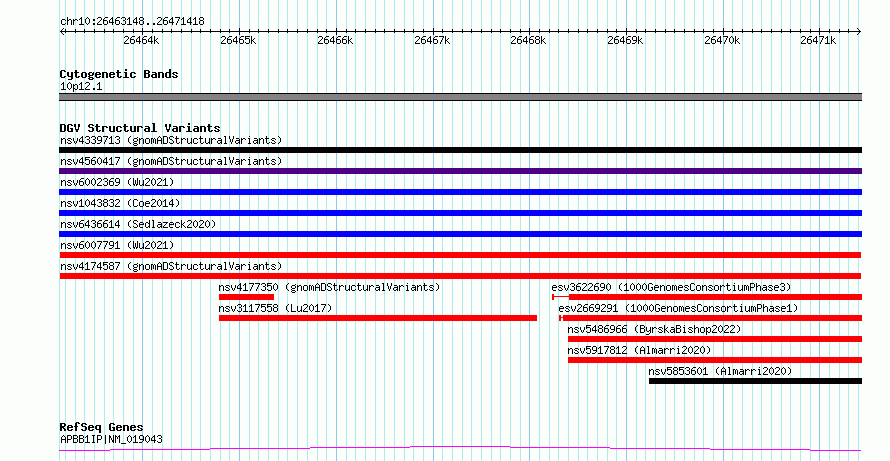Click the left arrowhead of the ruler
The height and width of the screenshot is (461, 890).
click(x=62, y=32)
